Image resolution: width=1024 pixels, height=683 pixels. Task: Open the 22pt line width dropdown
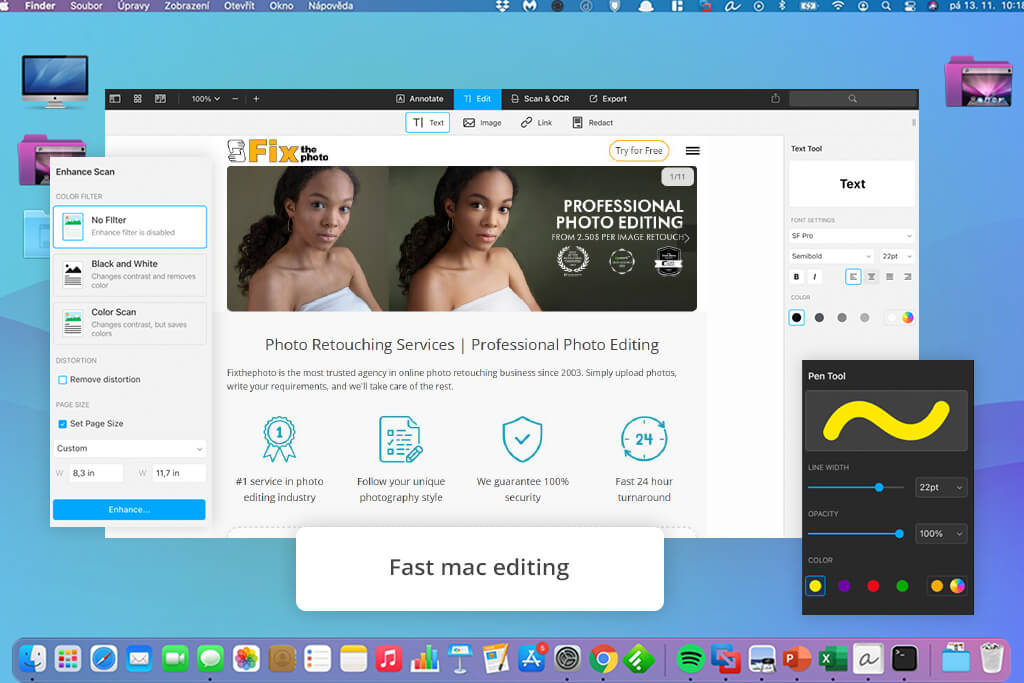click(940, 487)
